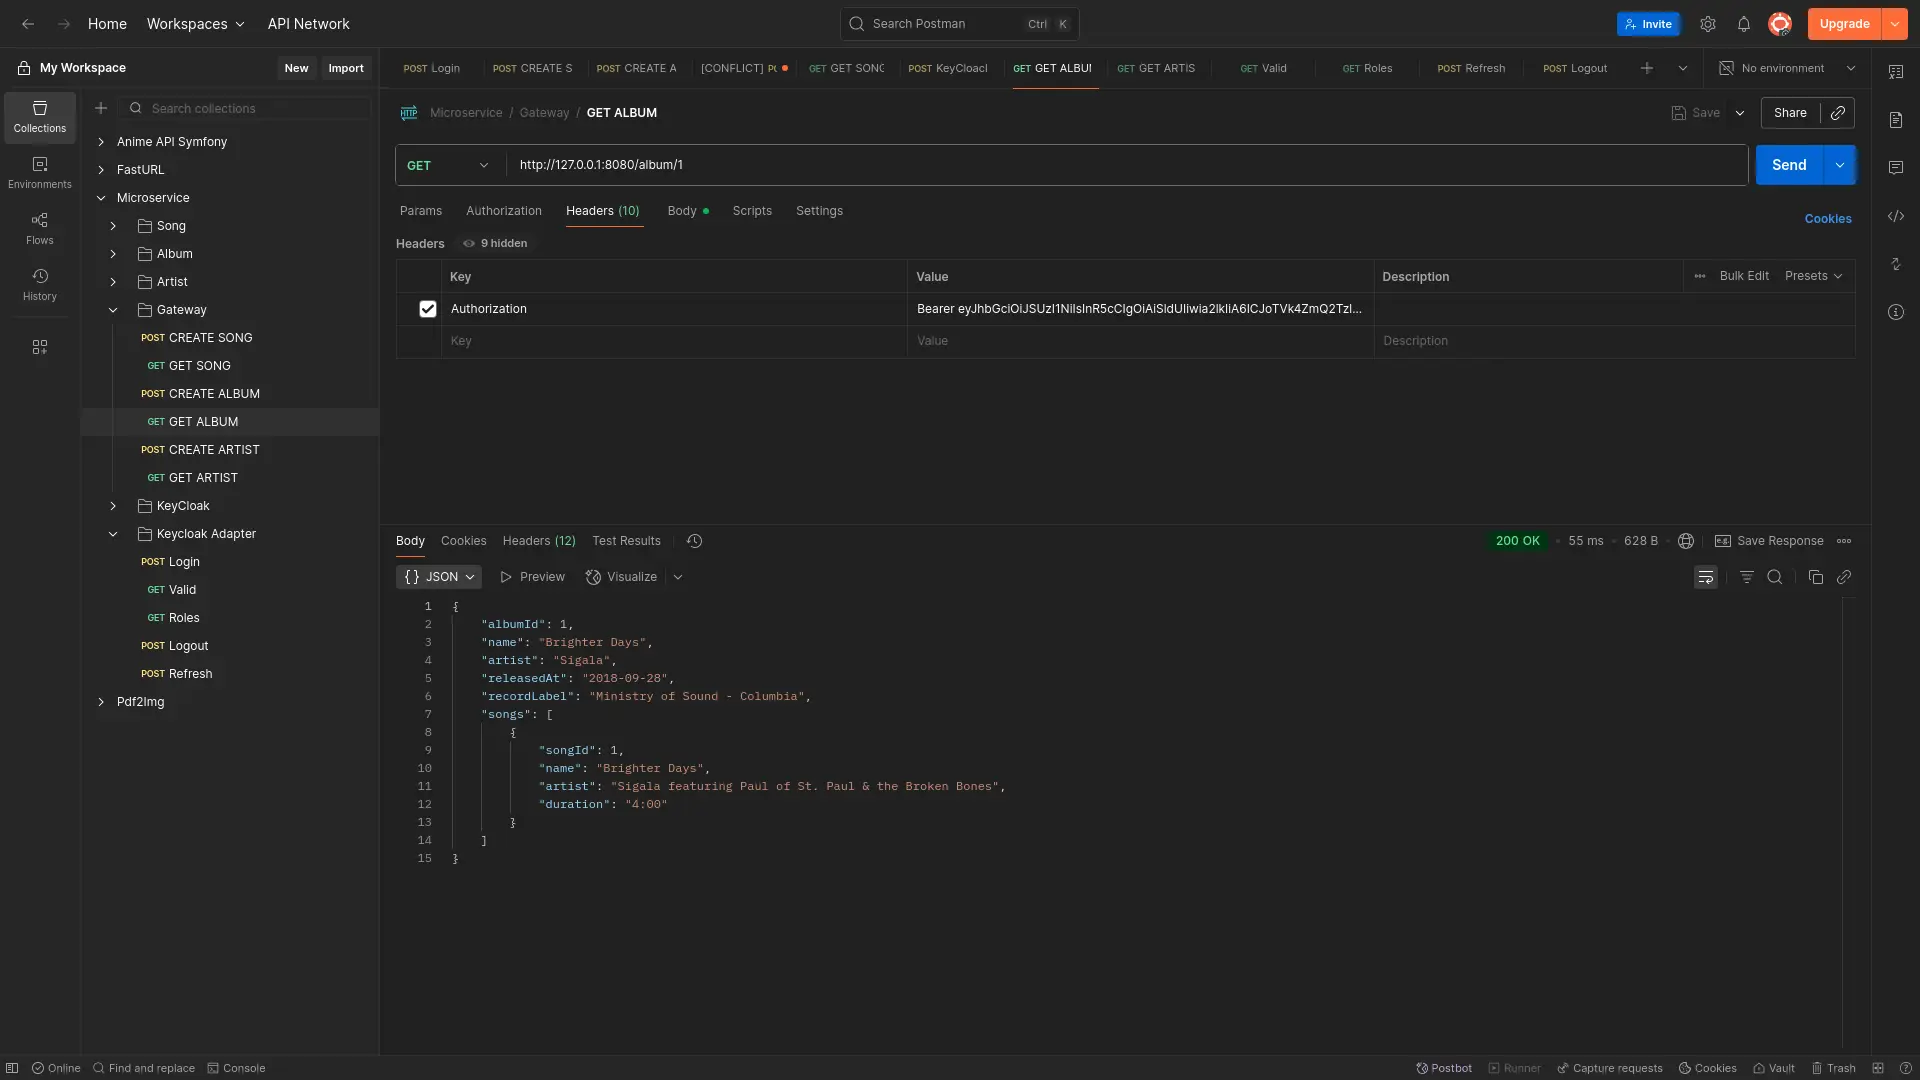The height and width of the screenshot is (1080, 1920).
Task: Open the HTTP method GET dropdown
Action: pyautogui.click(x=447, y=165)
